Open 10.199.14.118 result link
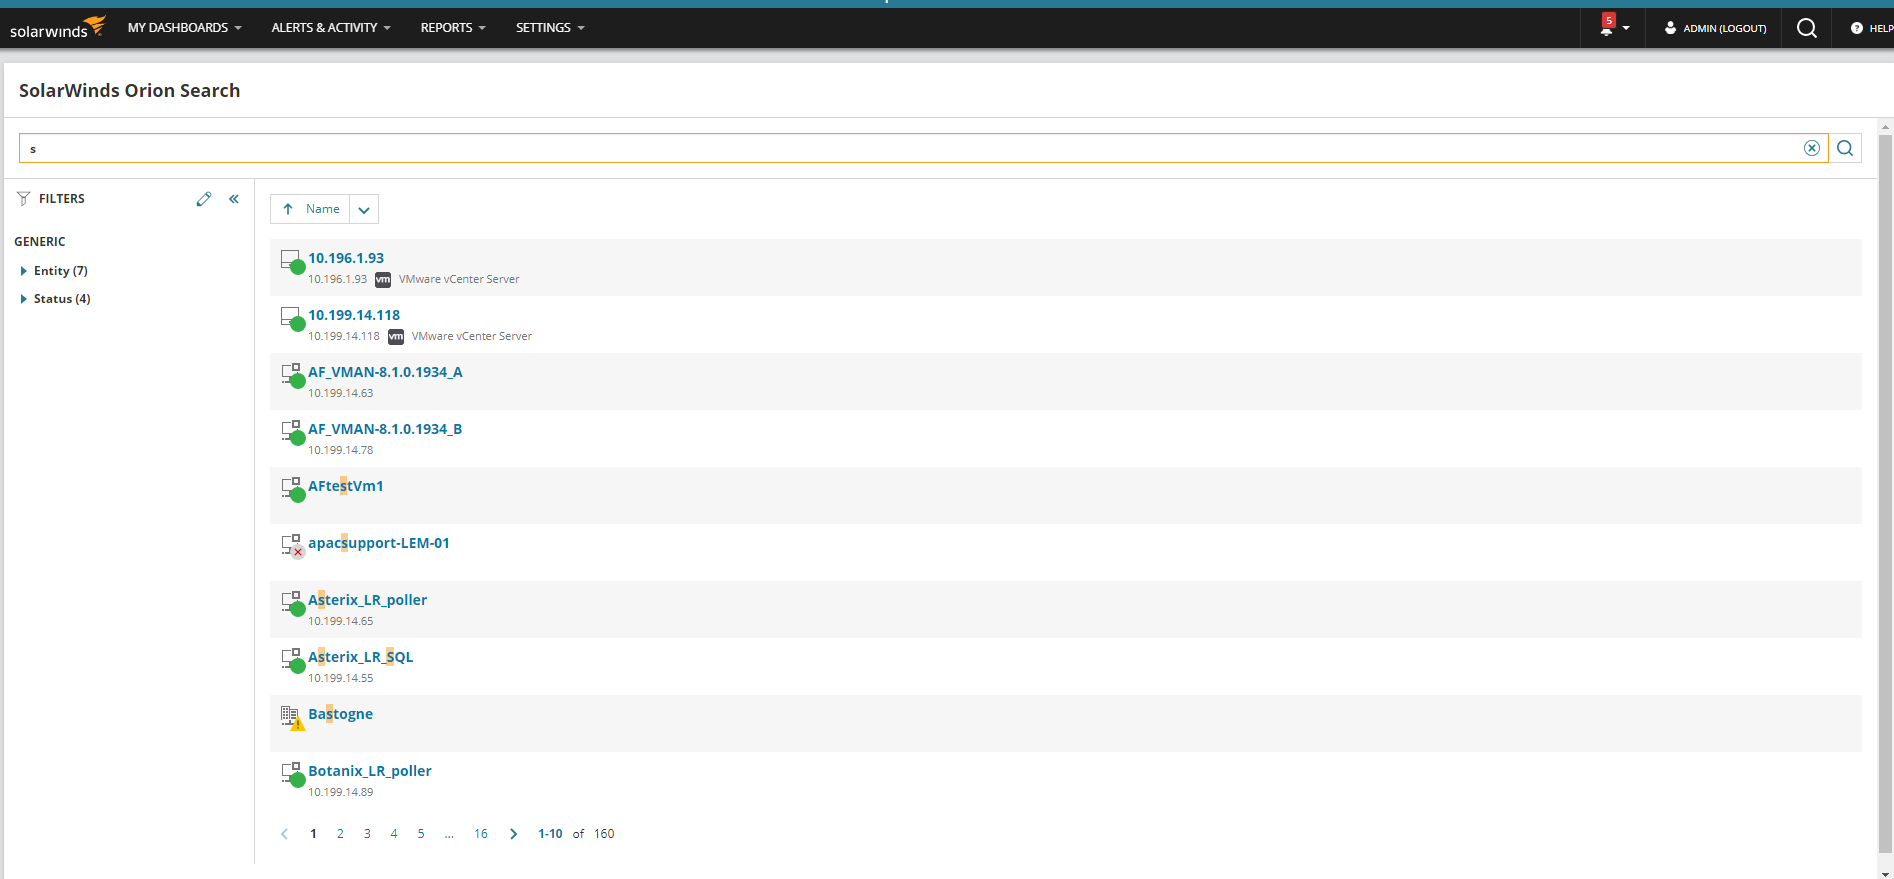This screenshot has width=1894, height=879. click(354, 315)
